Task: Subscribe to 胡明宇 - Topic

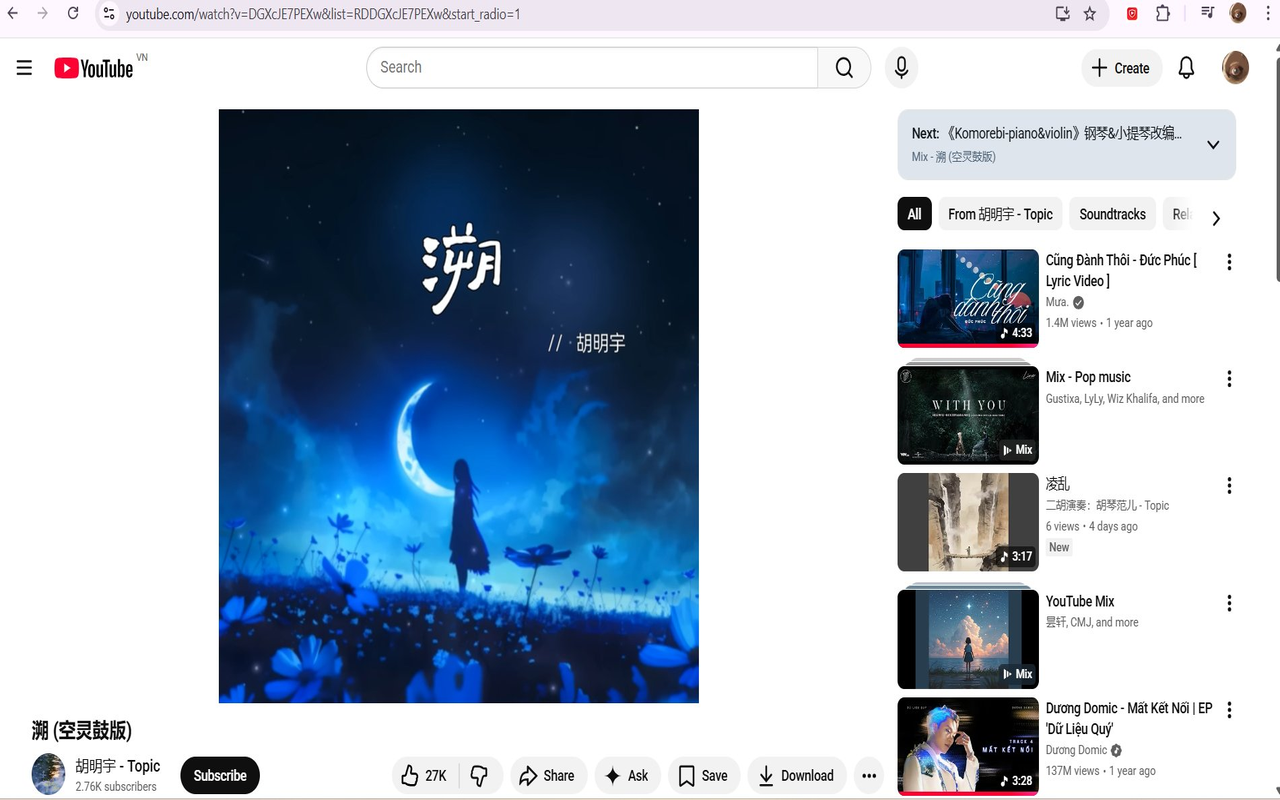Action: pyautogui.click(x=220, y=776)
